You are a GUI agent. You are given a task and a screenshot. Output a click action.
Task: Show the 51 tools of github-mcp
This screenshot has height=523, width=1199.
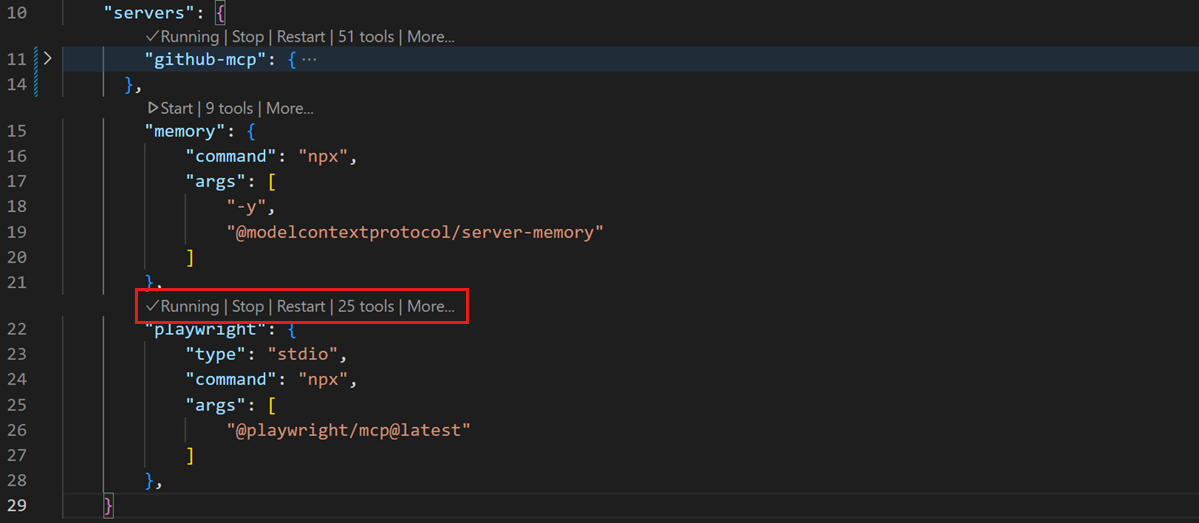pos(366,37)
